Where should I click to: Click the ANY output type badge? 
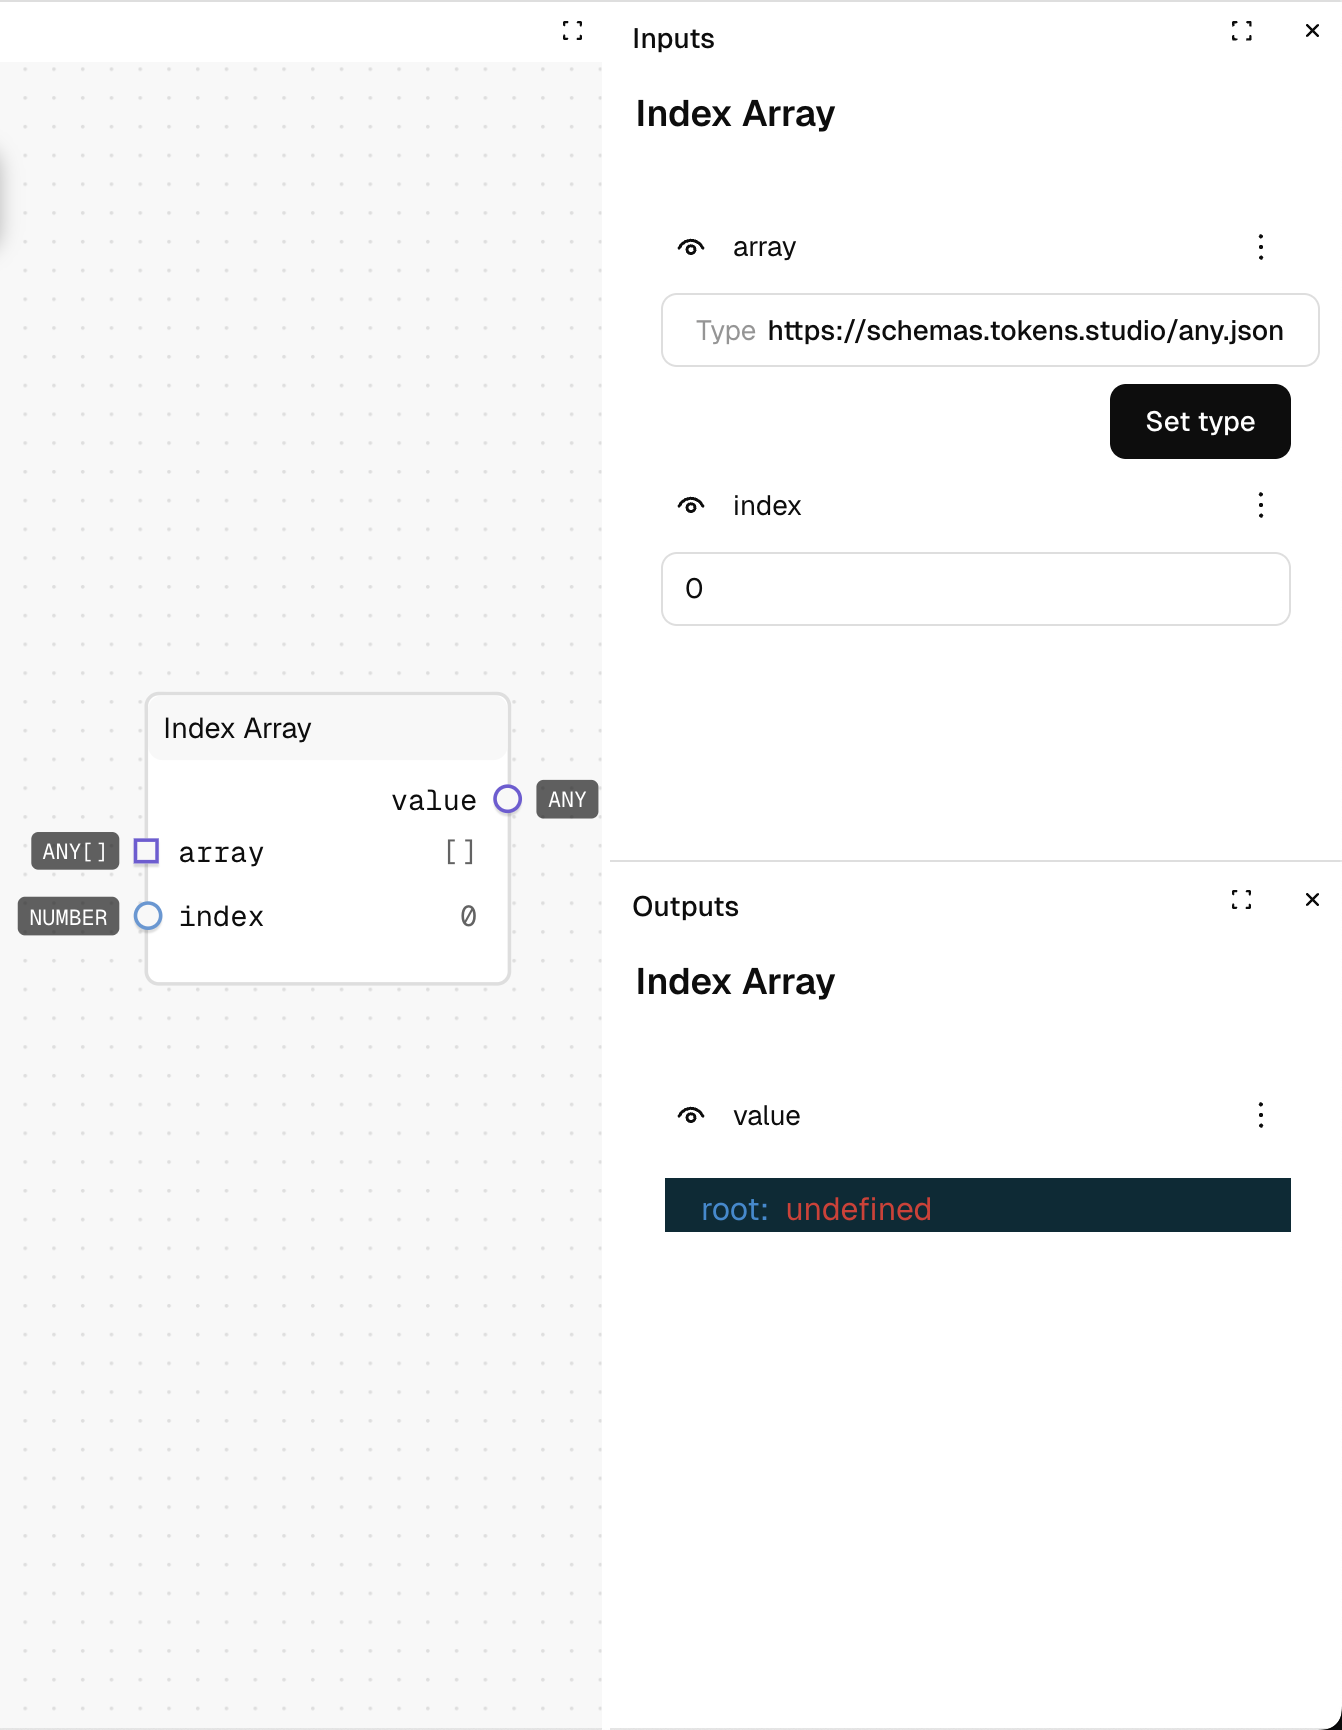click(567, 799)
